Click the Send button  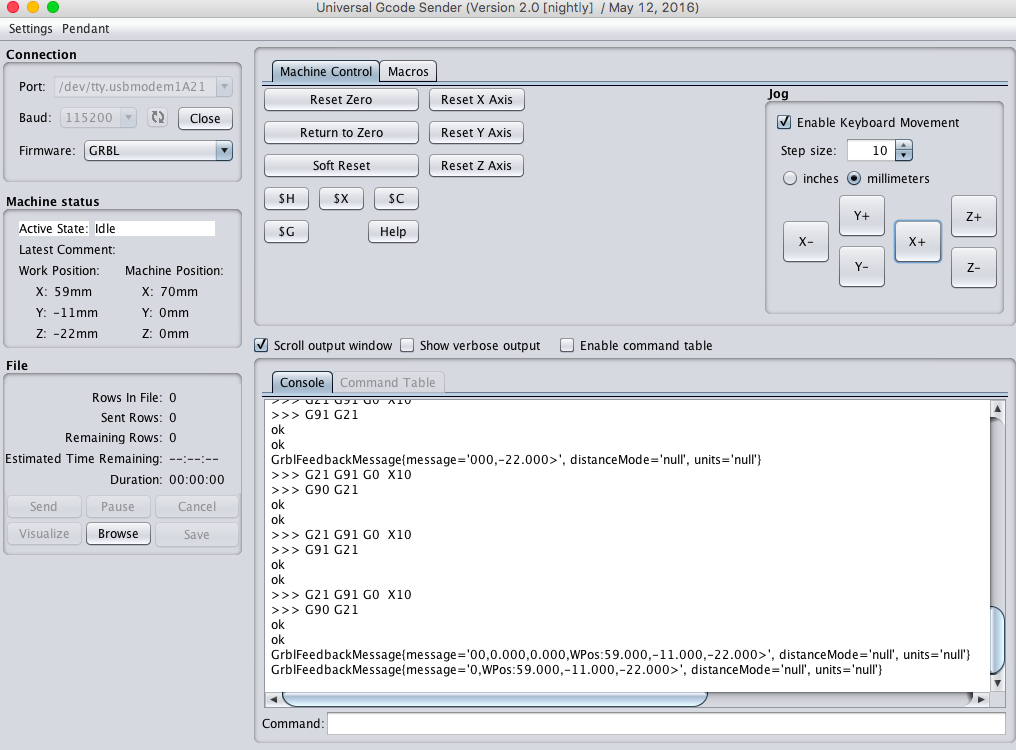(x=43, y=506)
